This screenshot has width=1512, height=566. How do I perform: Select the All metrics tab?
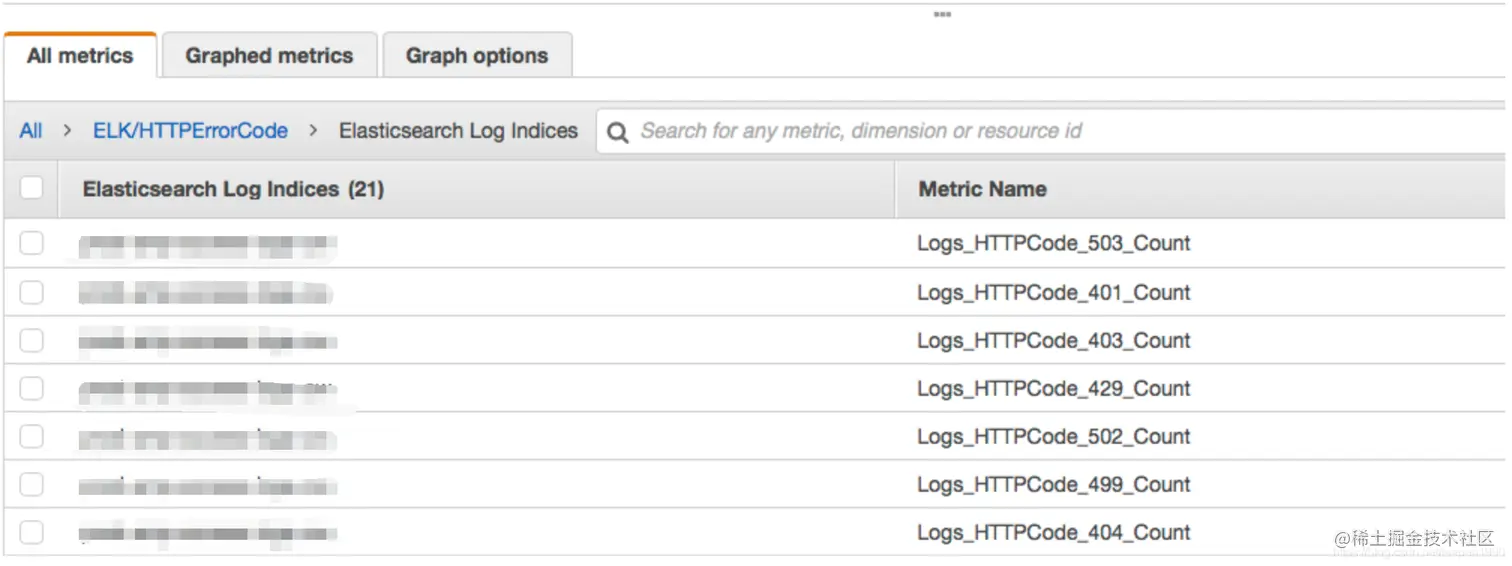(80, 56)
